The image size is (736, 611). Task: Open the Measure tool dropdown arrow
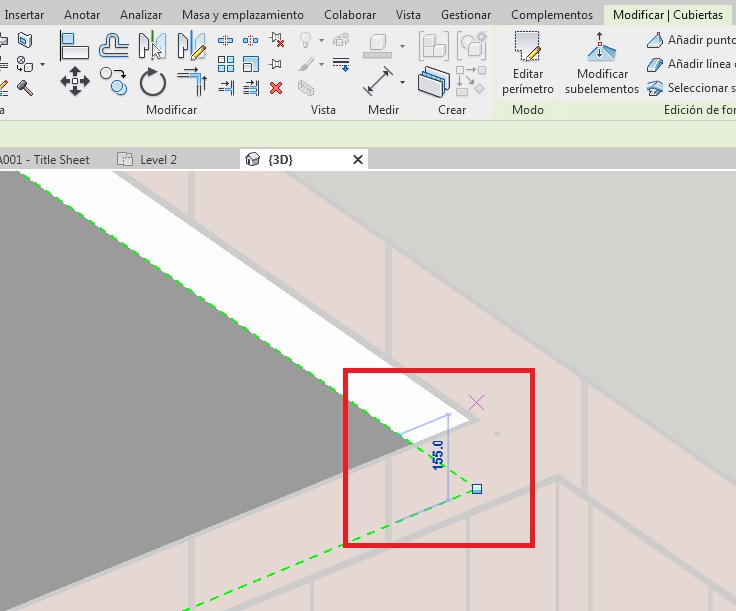[x=402, y=82]
